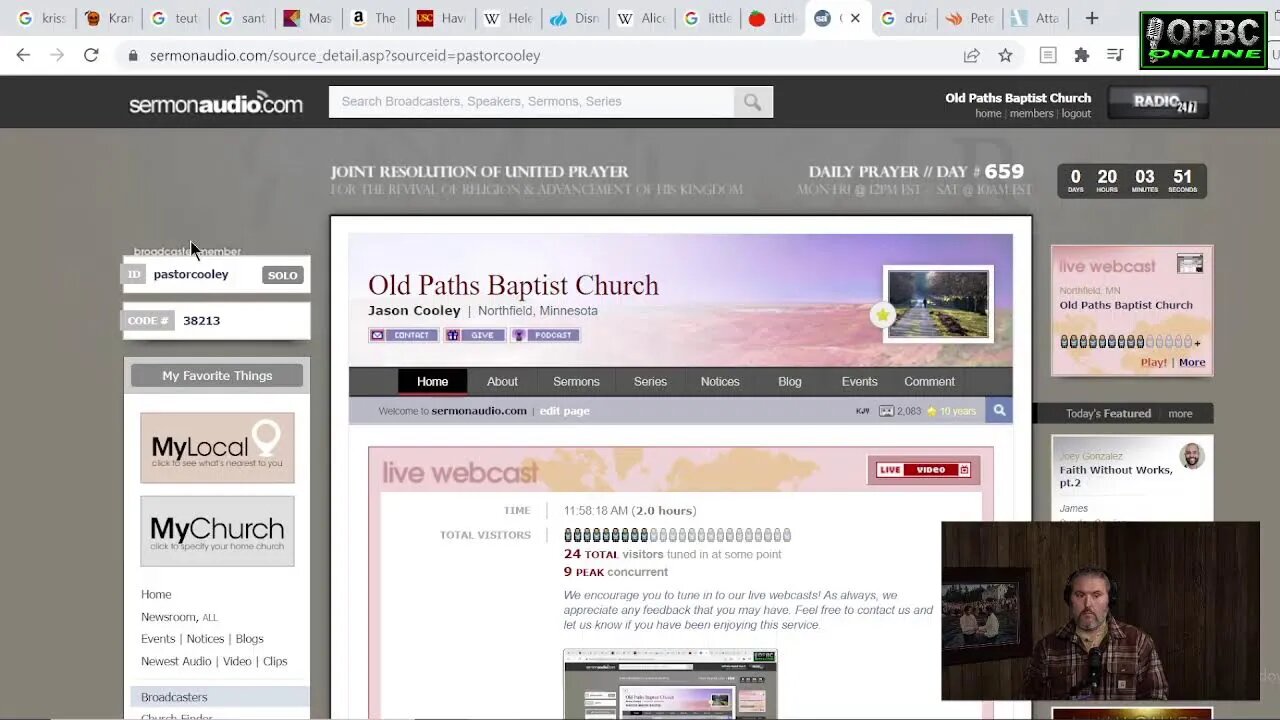This screenshot has height=720, width=1280.
Task: Click the 'Blogs' sidebar link
Action: (249, 639)
